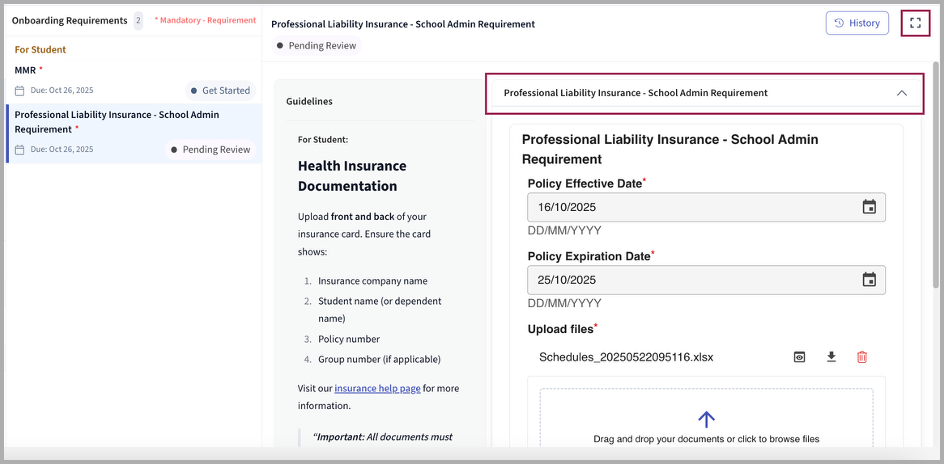The image size is (944, 464).
Task: Select Professional Liability Insurance requirement in sidebar
Action: tap(116, 122)
